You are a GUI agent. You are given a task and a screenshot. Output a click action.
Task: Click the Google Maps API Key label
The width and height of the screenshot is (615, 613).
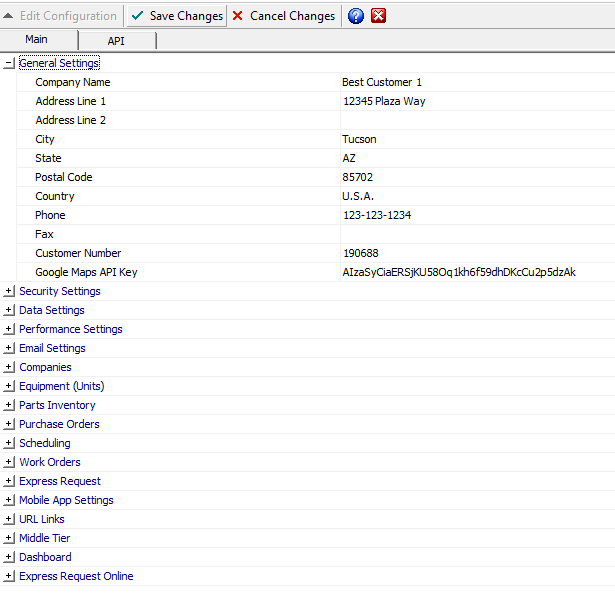tap(86, 272)
